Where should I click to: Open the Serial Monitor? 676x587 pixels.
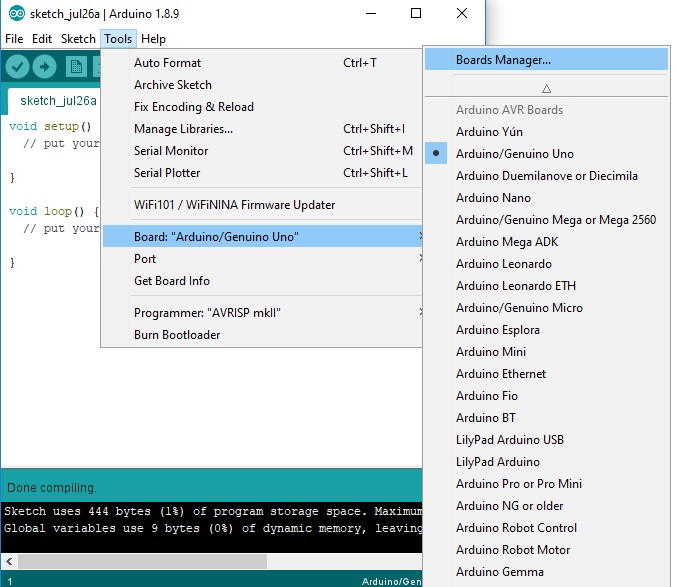(262, 151)
